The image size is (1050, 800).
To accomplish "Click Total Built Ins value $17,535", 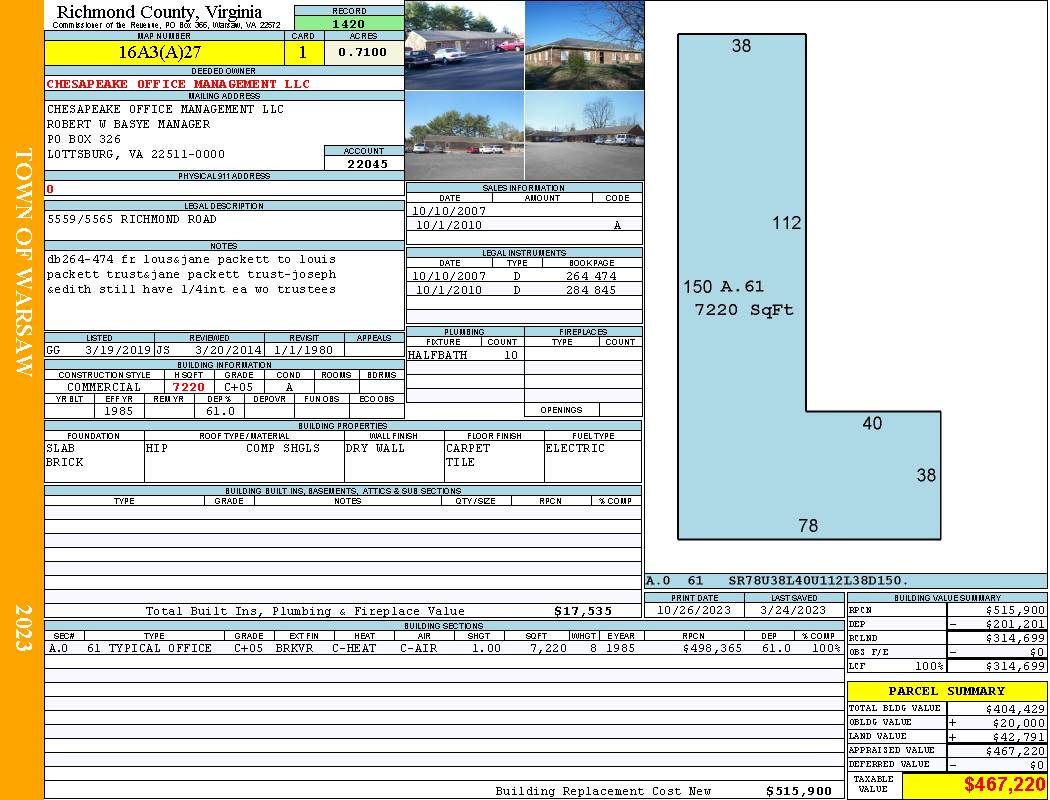I will click(583, 611).
